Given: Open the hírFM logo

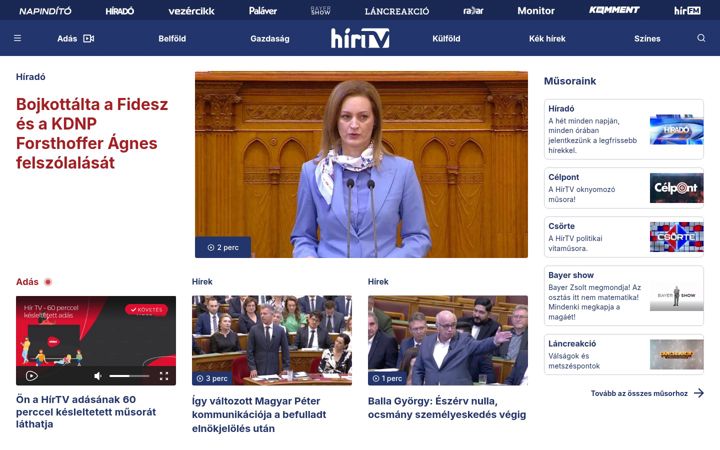Looking at the screenshot, I should pos(687,11).
